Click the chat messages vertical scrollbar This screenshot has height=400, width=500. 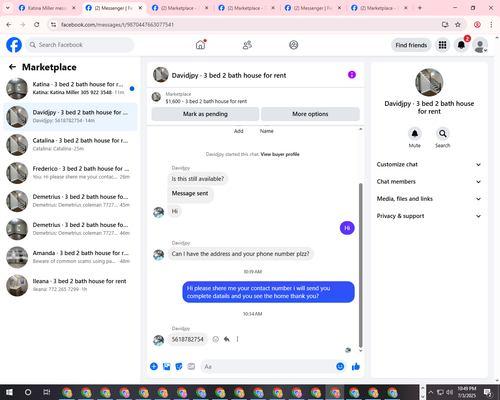[x=360, y=265]
